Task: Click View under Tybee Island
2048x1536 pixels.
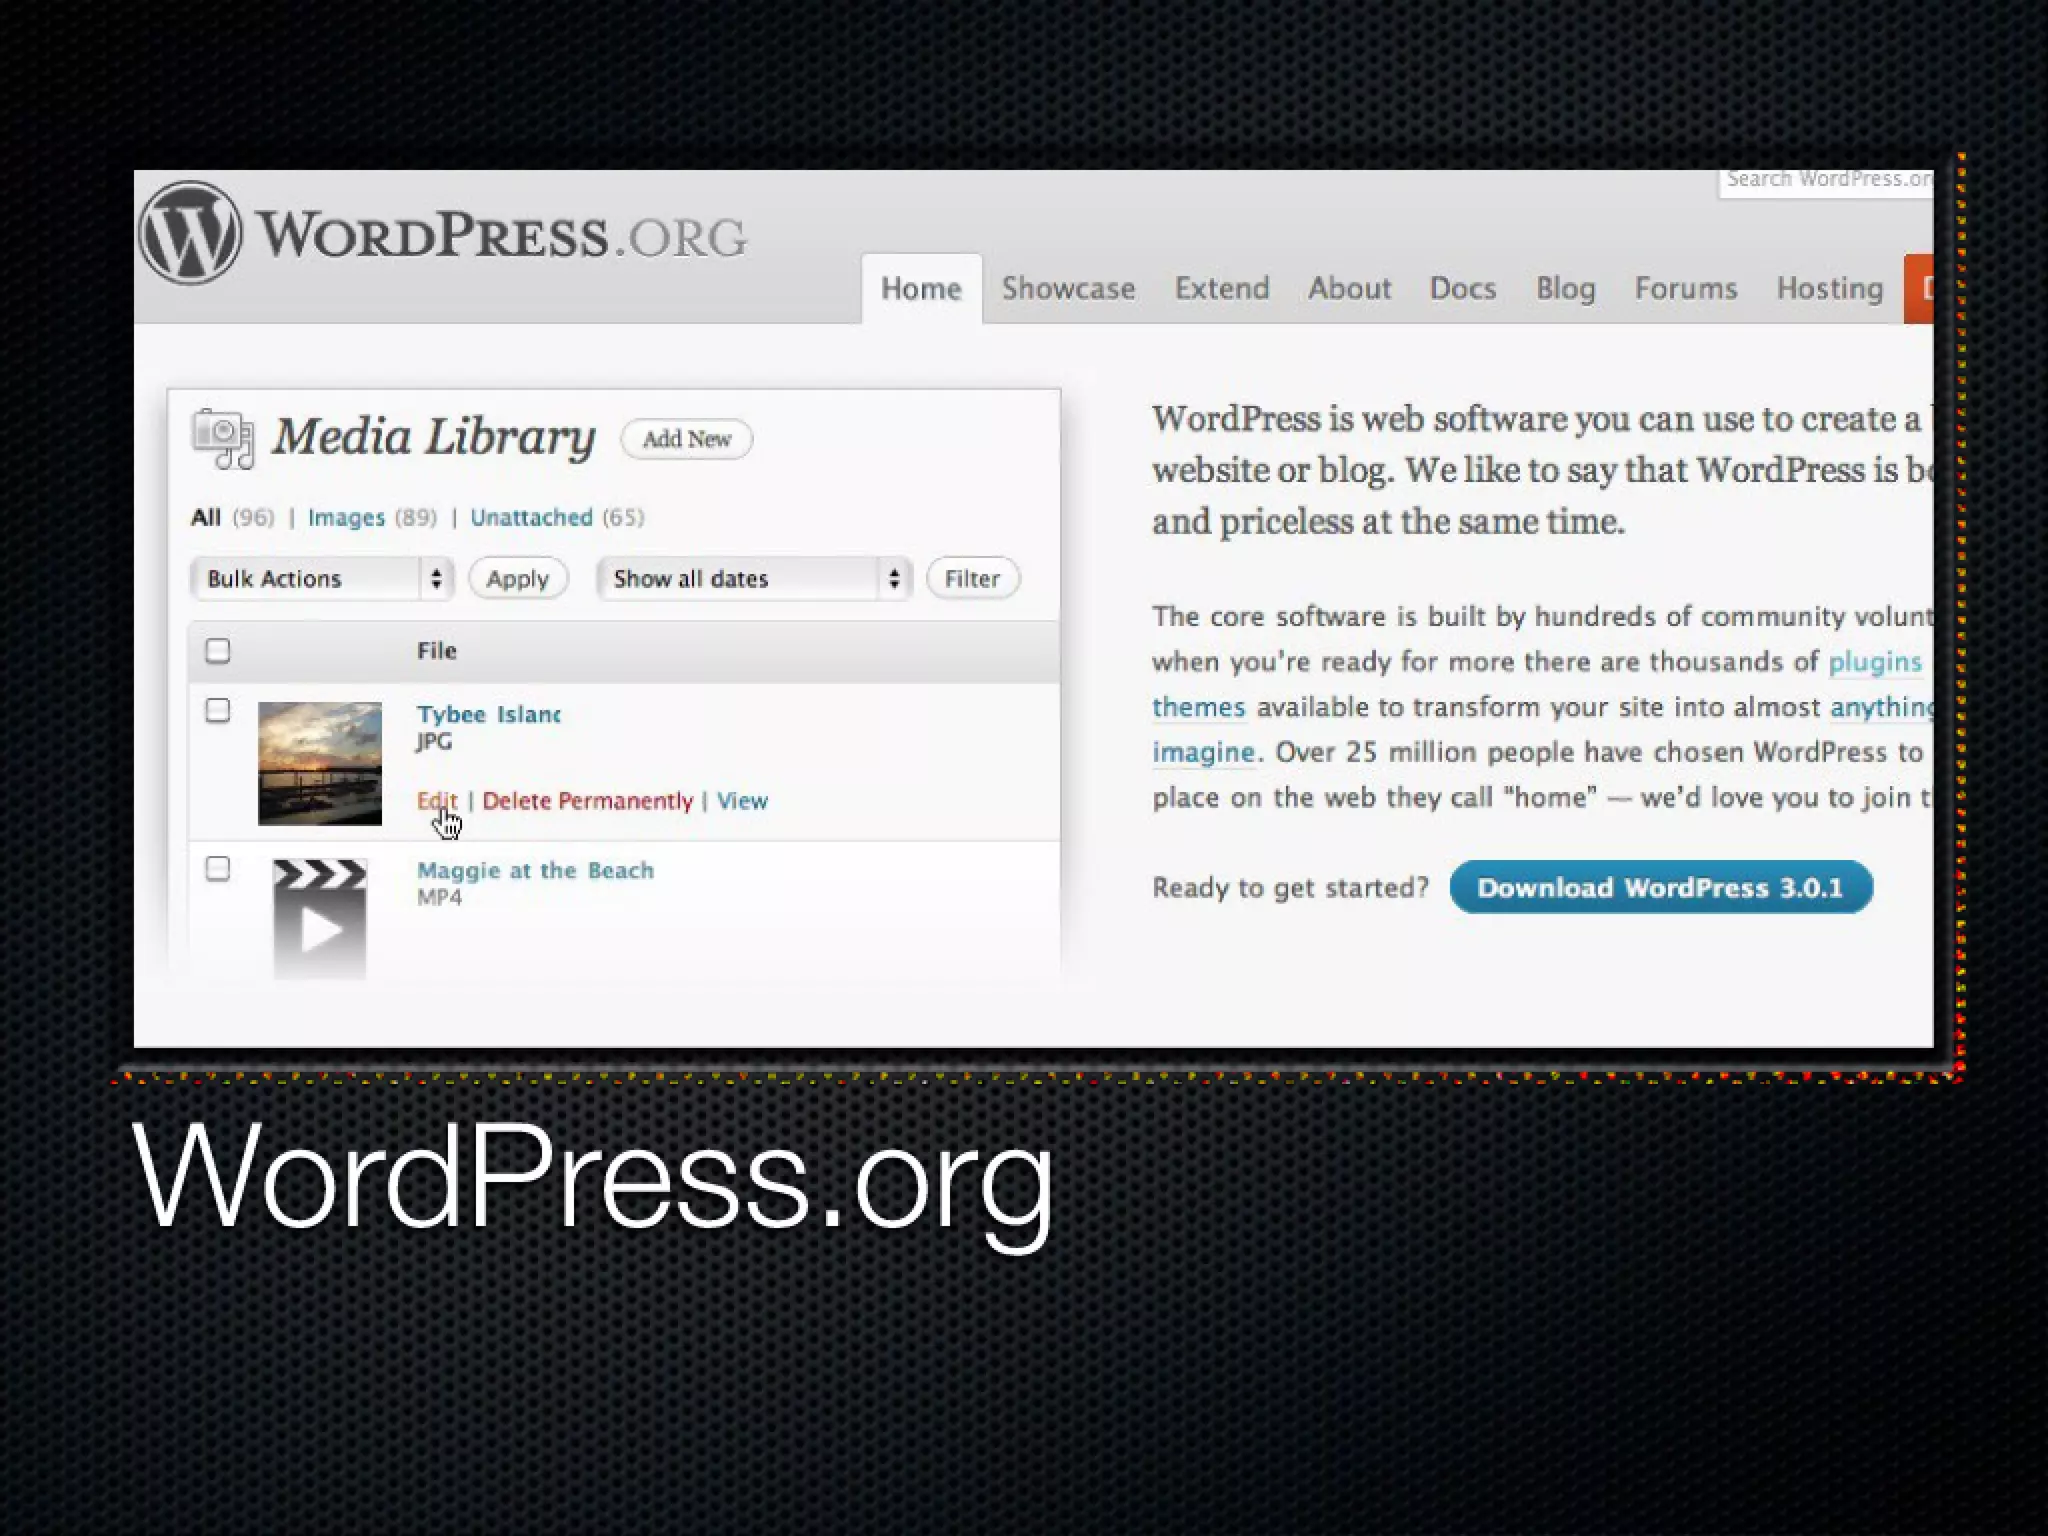Action: (743, 801)
